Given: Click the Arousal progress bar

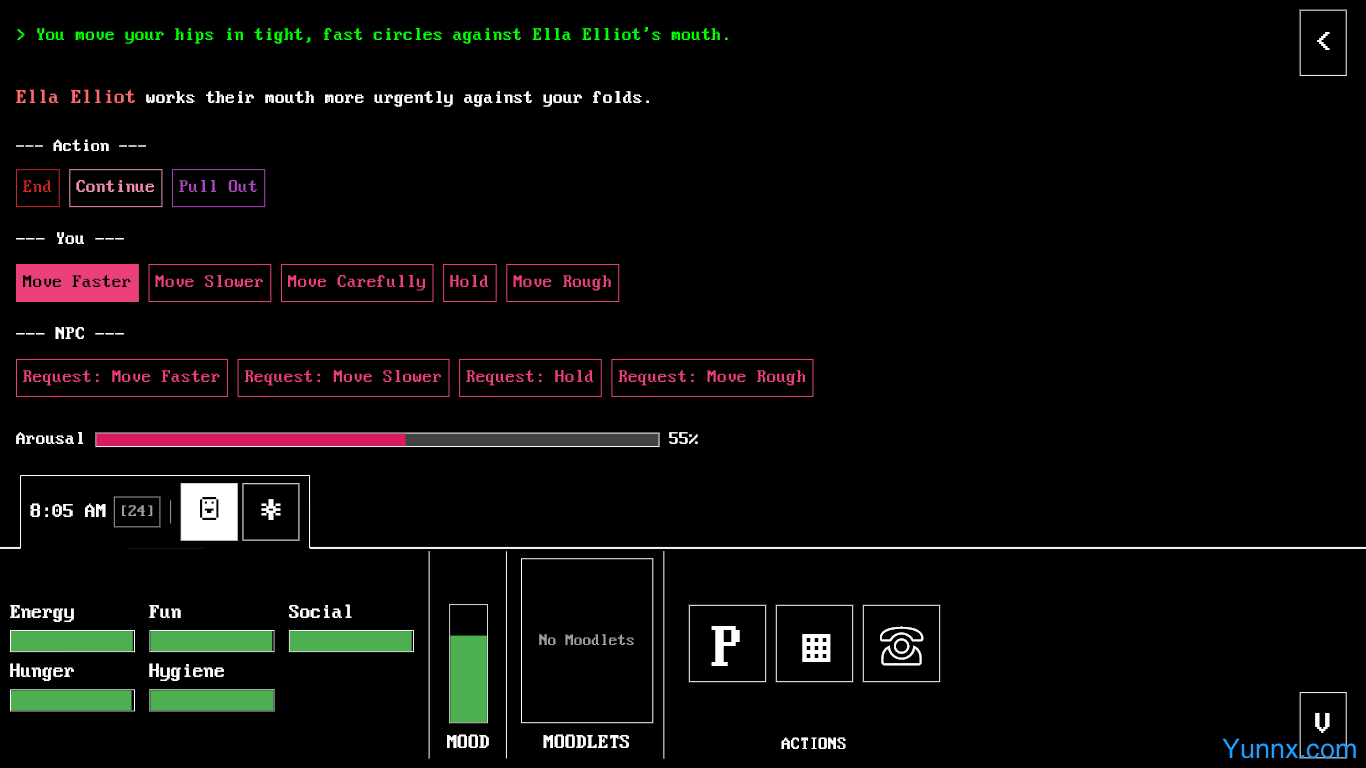Looking at the screenshot, I should pos(377,439).
